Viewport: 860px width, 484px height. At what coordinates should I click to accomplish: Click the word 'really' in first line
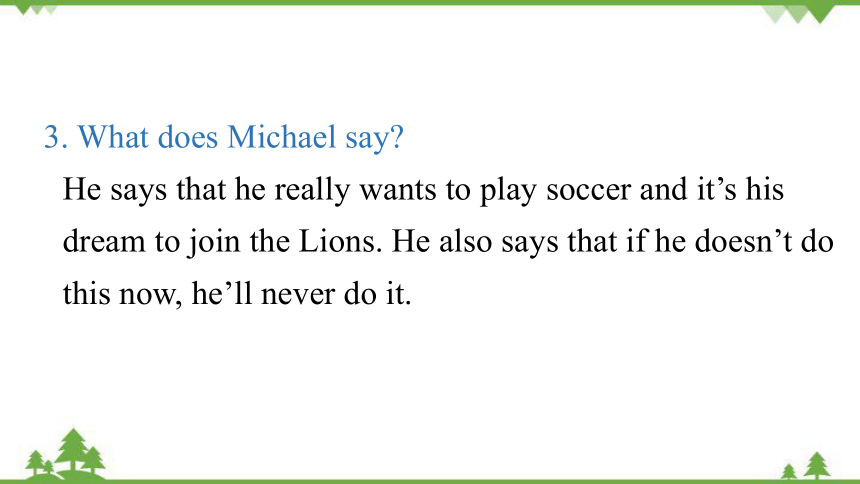(x=312, y=190)
